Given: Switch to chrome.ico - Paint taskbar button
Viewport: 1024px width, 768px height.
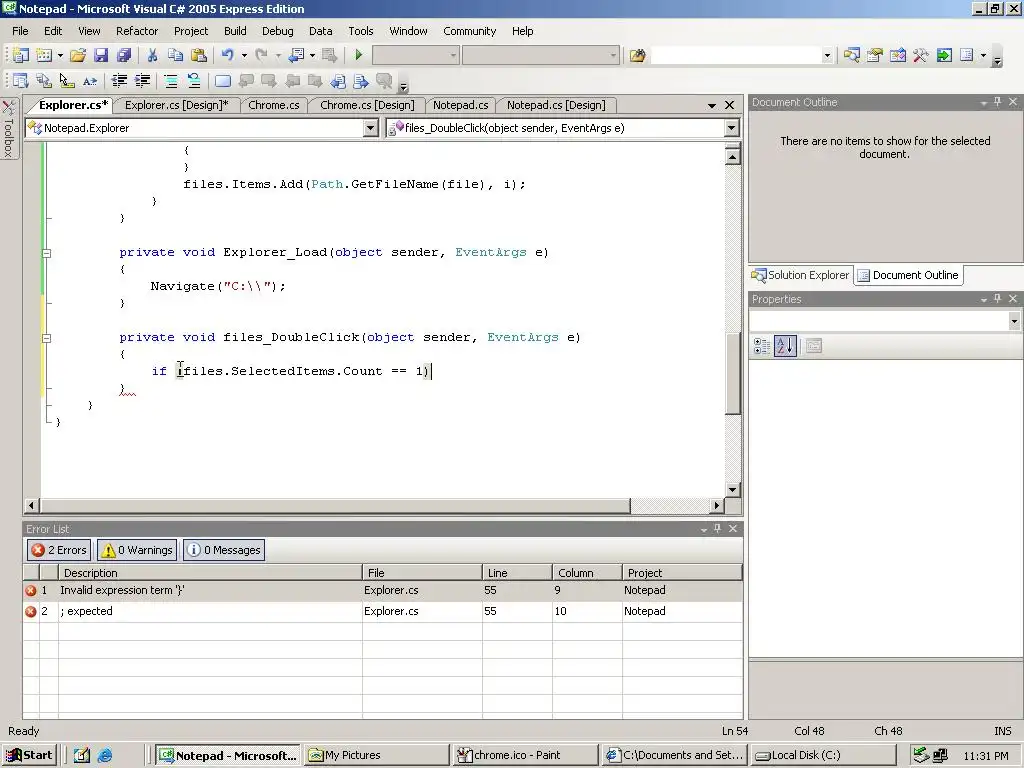Looking at the screenshot, I should (524, 755).
